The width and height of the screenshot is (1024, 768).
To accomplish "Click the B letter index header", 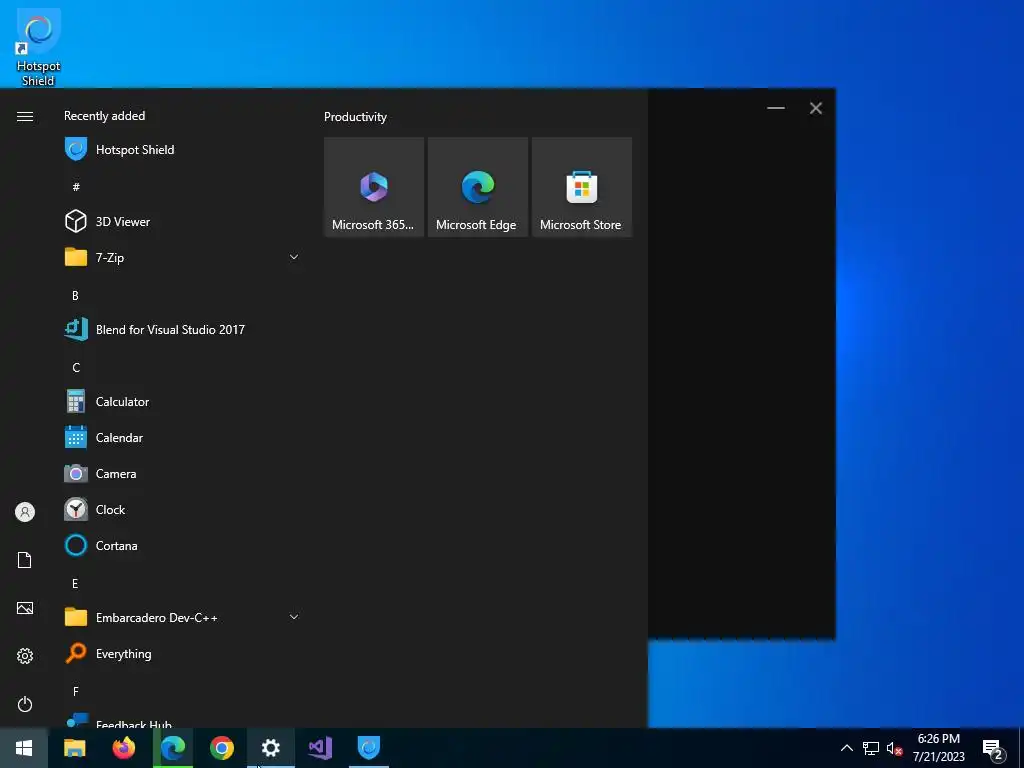I will (75, 295).
